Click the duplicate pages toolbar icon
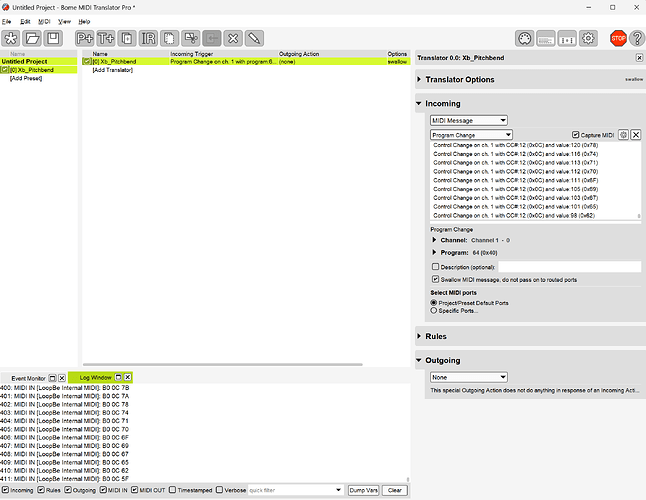 [127, 38]
